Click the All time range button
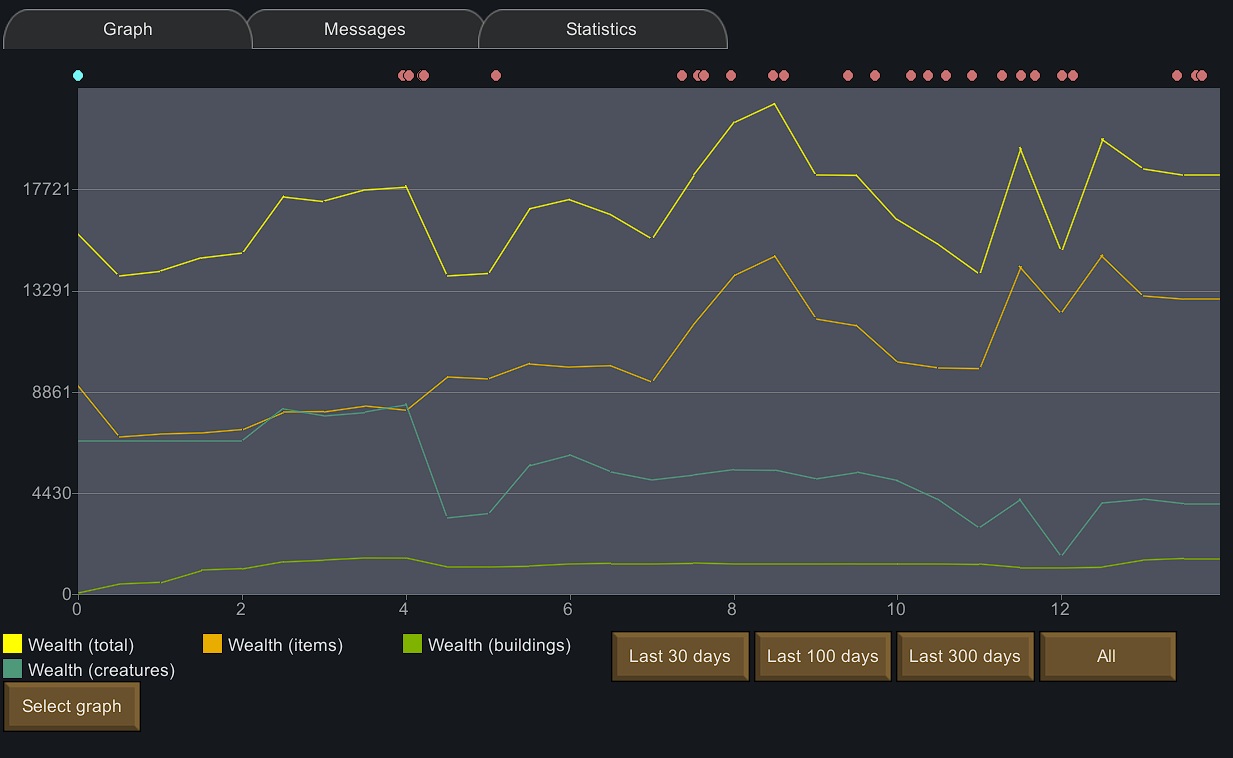This screenshot has height=758, width=1233. pos(1107,656)
